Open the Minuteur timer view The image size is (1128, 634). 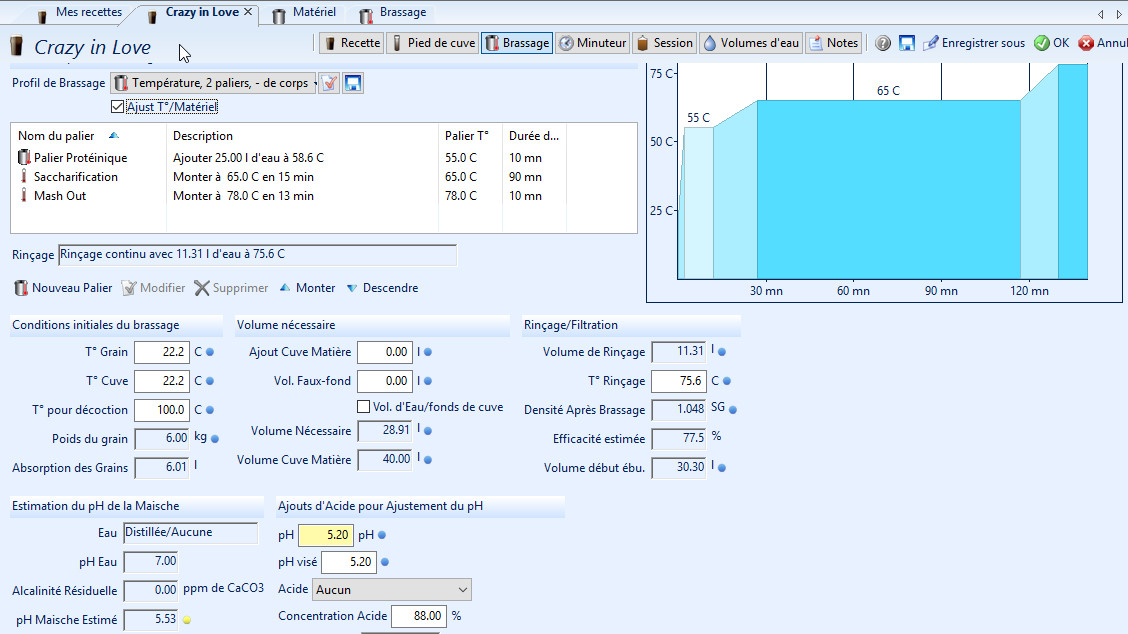tap(592, 43)
